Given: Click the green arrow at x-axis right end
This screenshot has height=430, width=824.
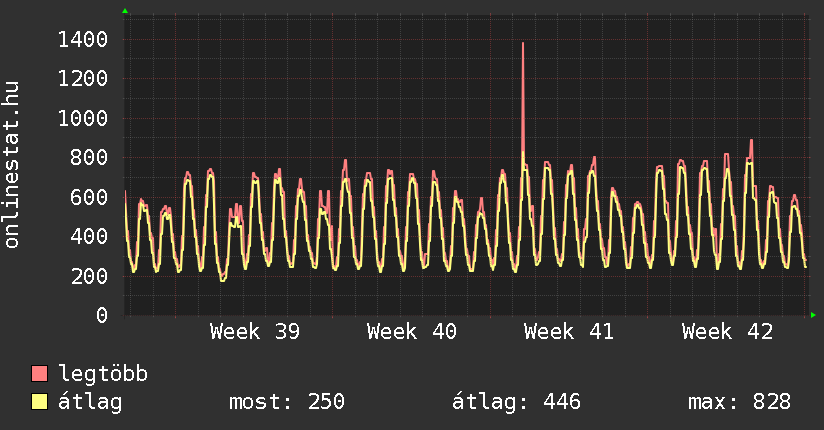Looking at the screenshot, I should click(x=814, y=315).
